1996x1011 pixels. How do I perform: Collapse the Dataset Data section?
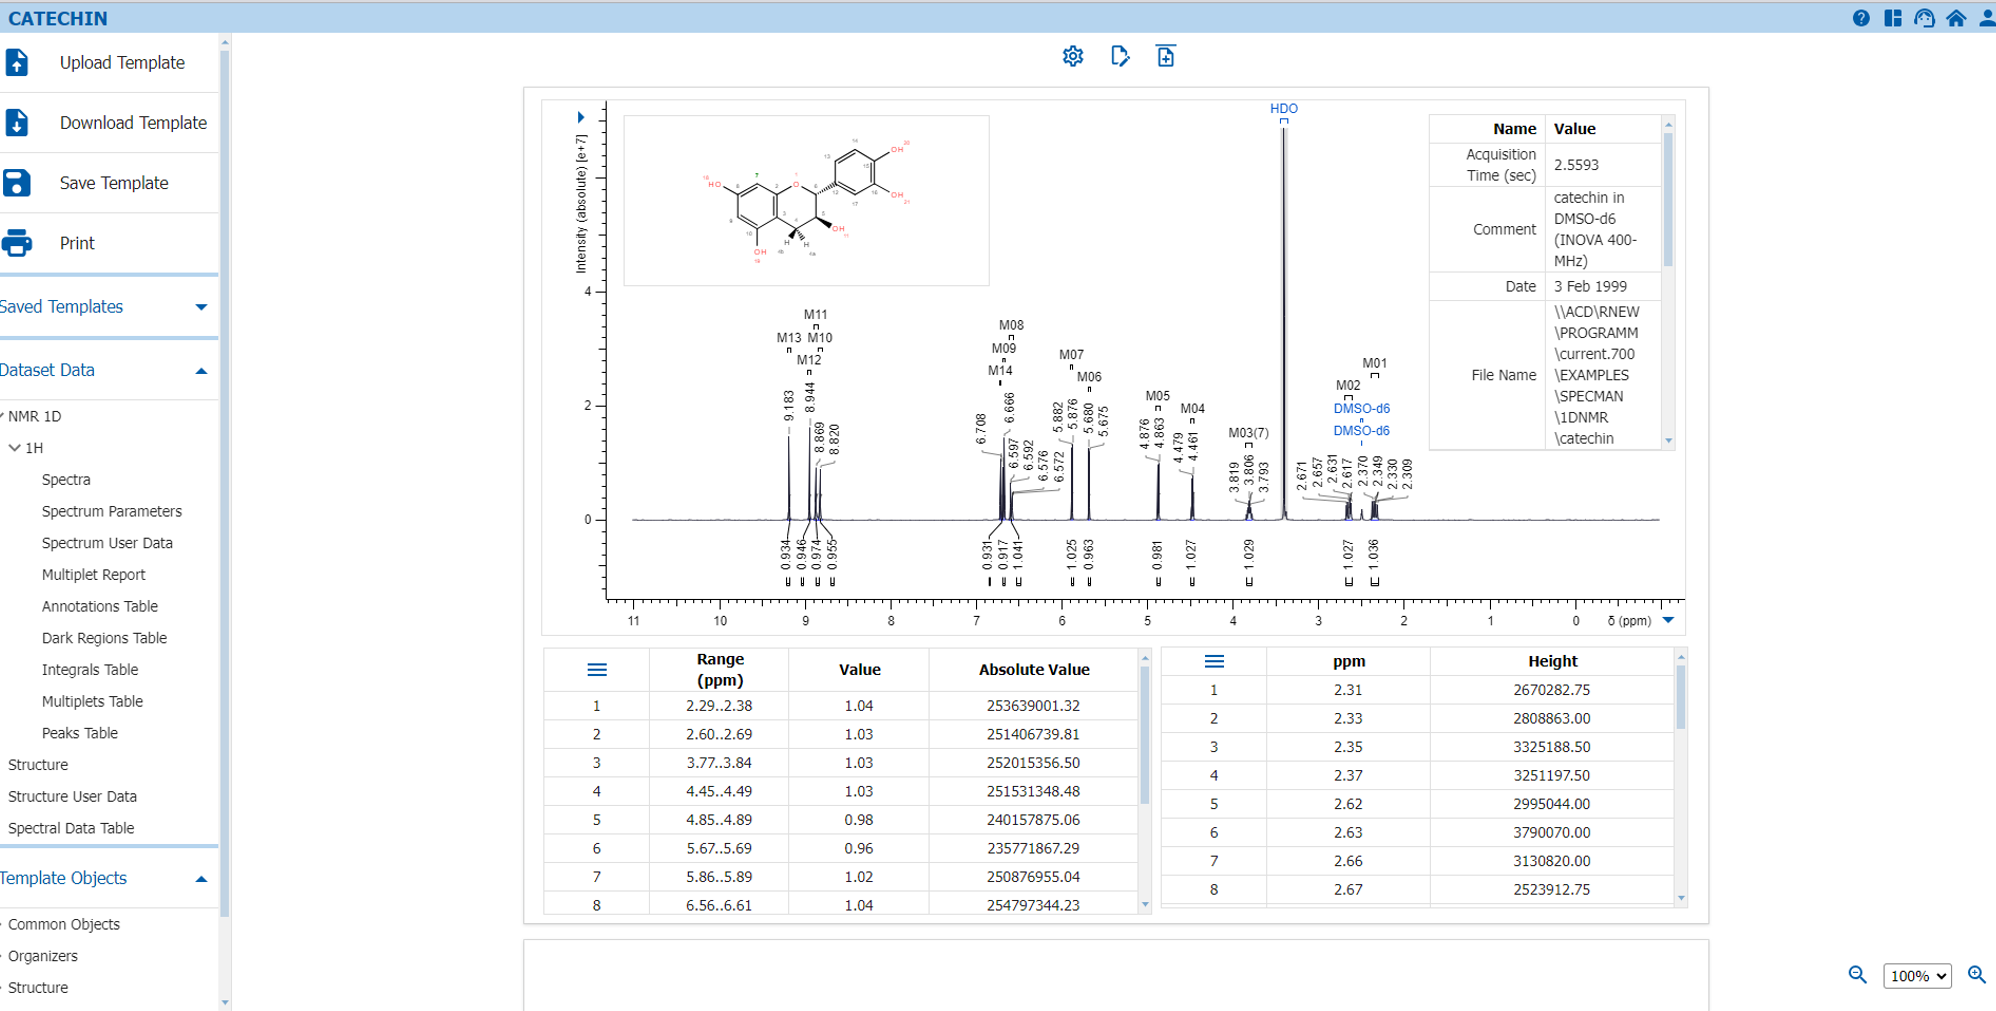tap(201, 371)
